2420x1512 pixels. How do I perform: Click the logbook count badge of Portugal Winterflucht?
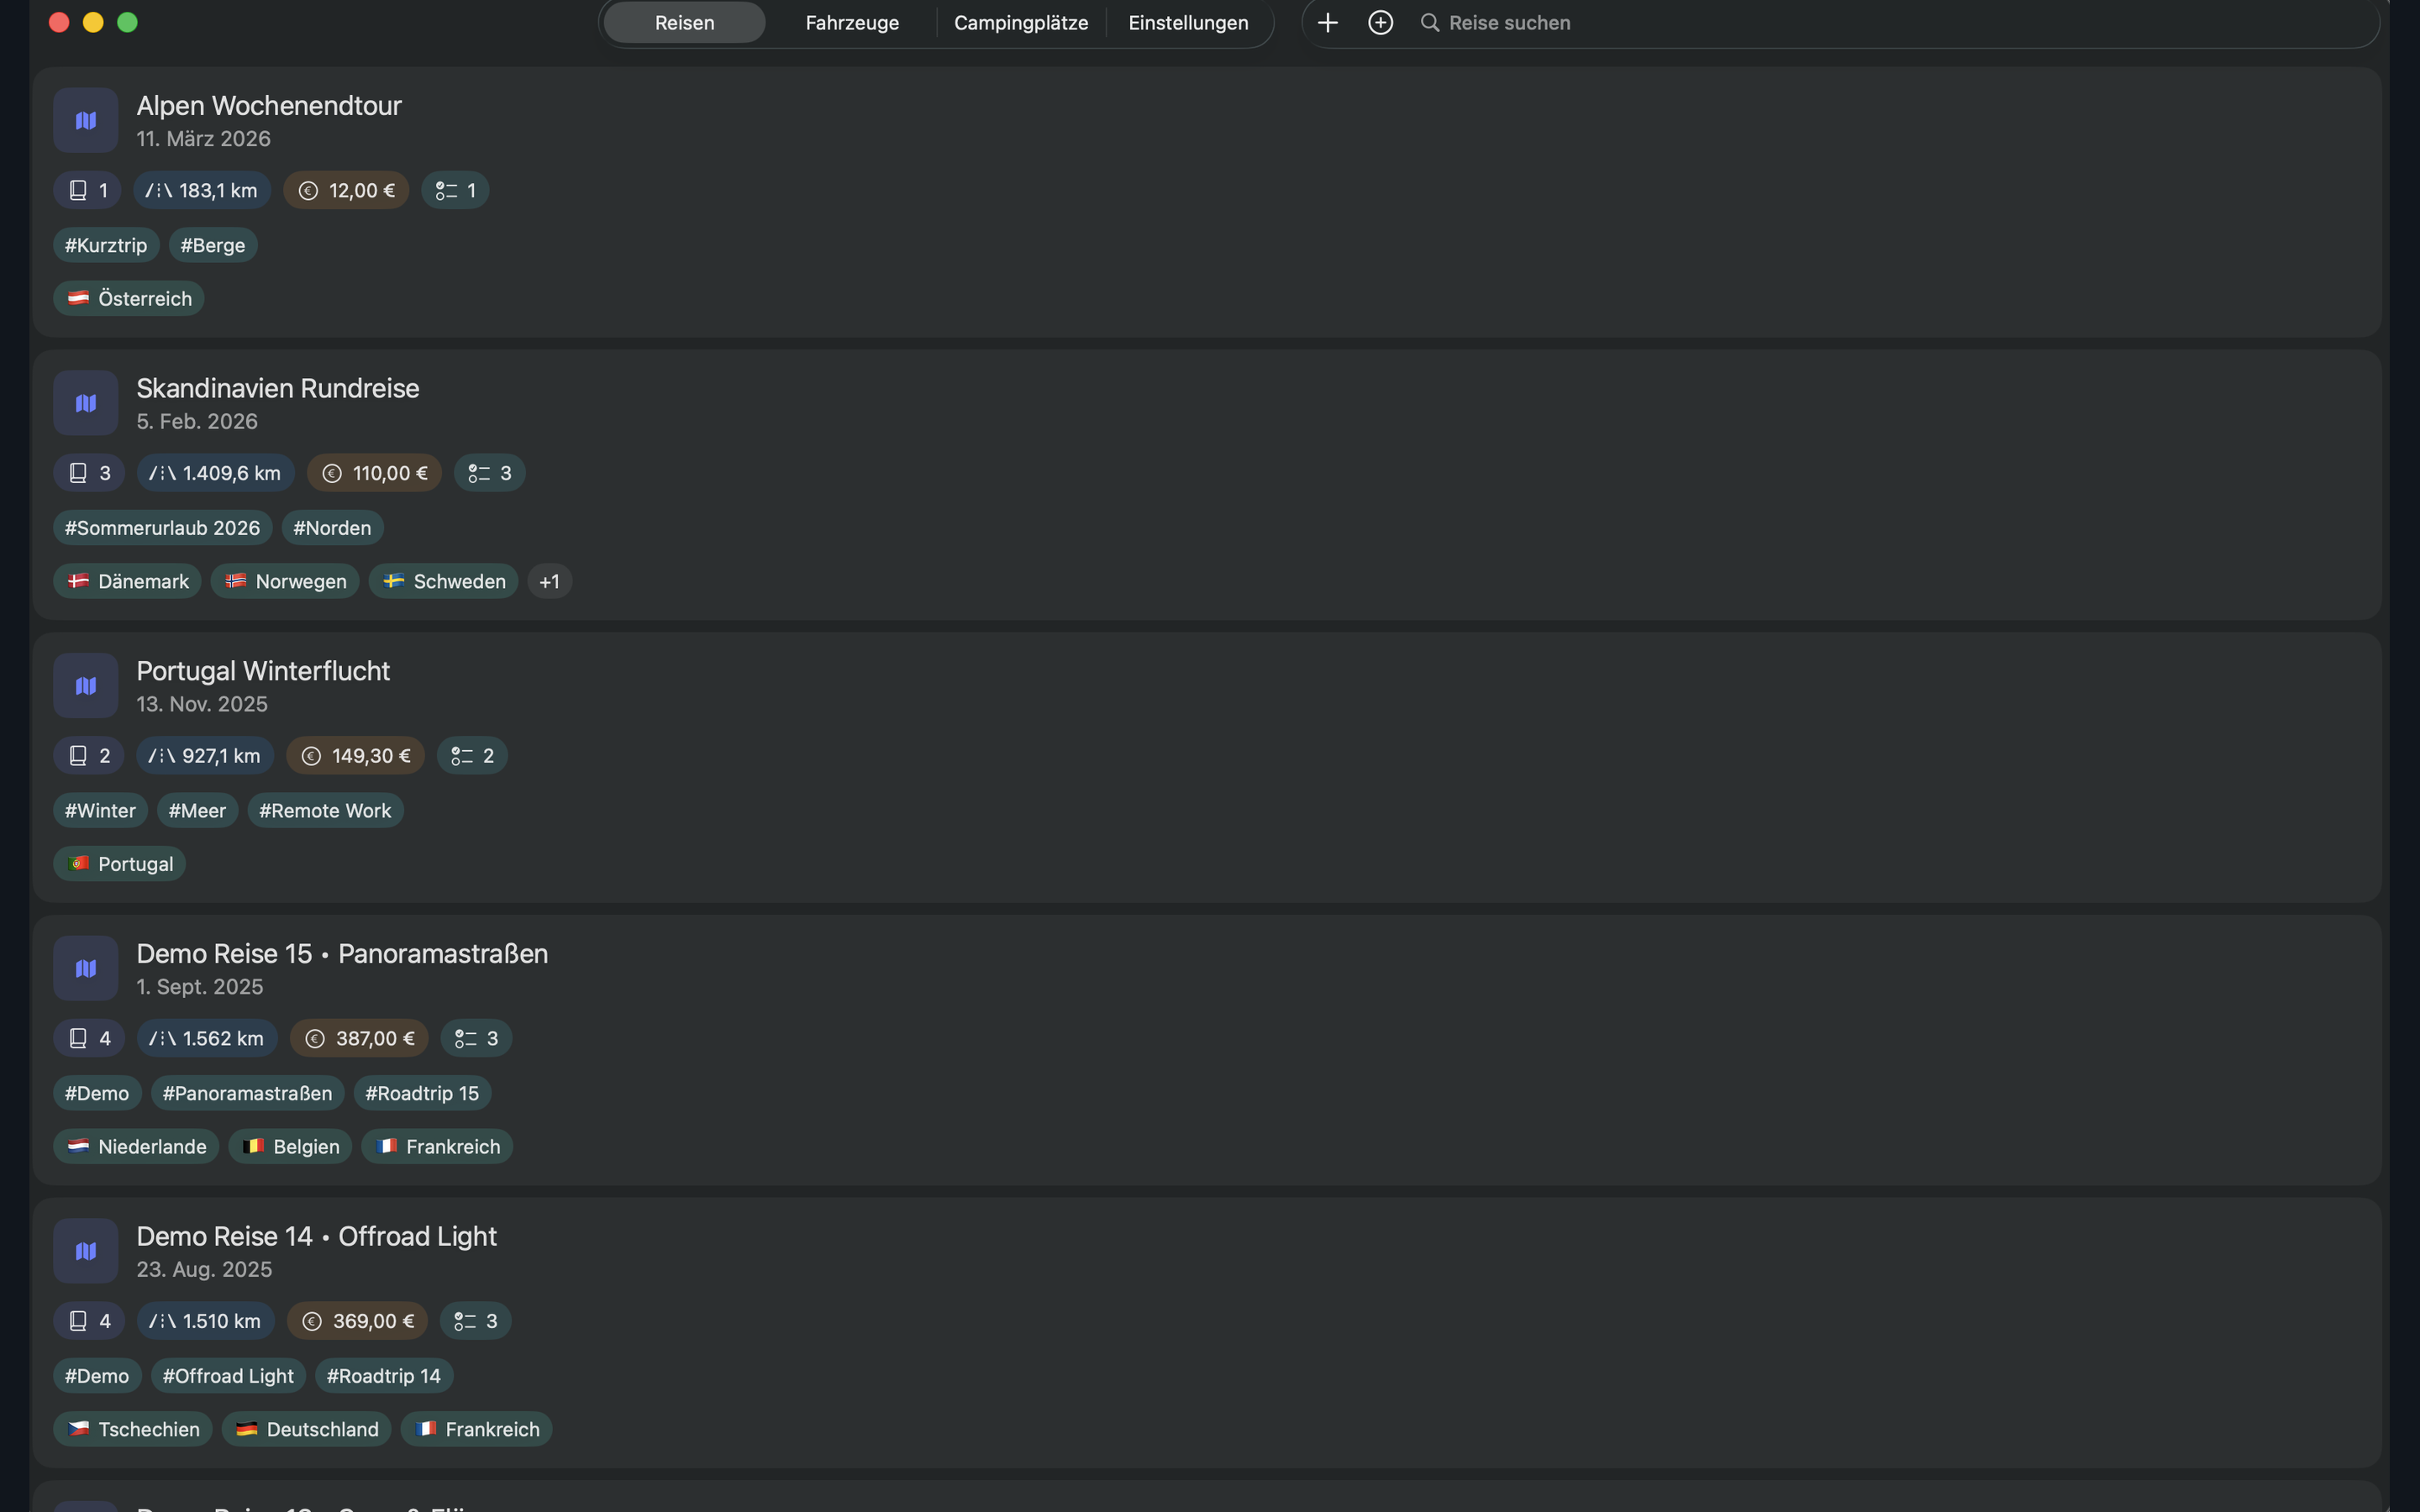pyautogui.click(x=89, y=756)
